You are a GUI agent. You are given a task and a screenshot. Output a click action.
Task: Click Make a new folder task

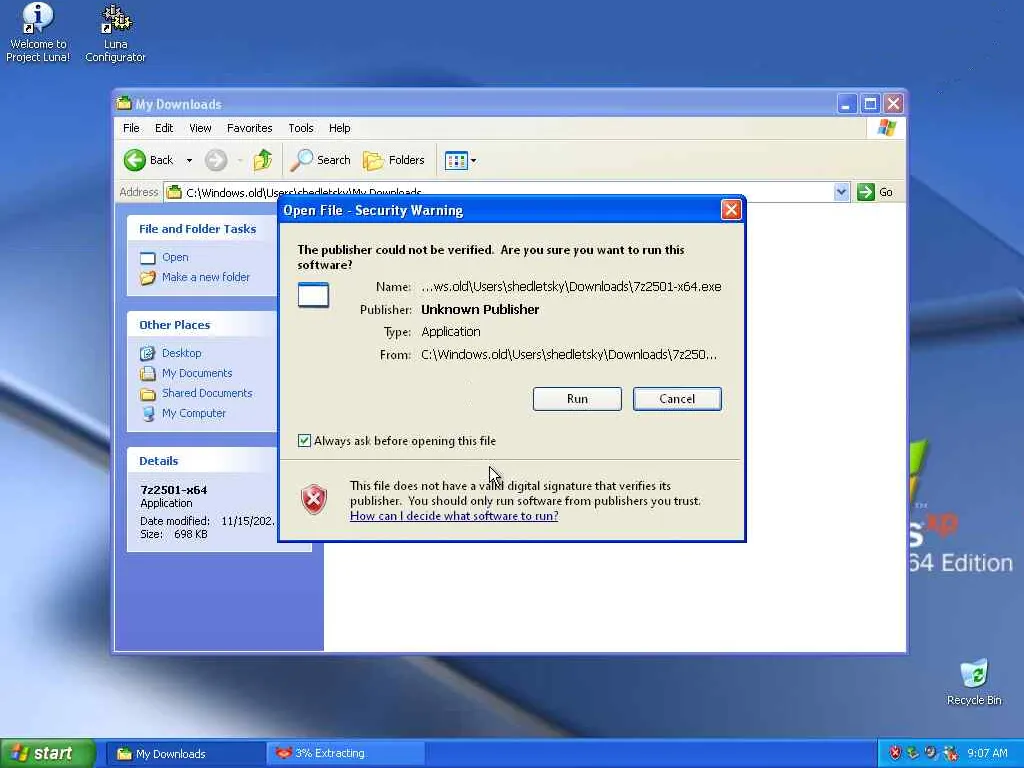pyautogui.click(x=206, y=277)
